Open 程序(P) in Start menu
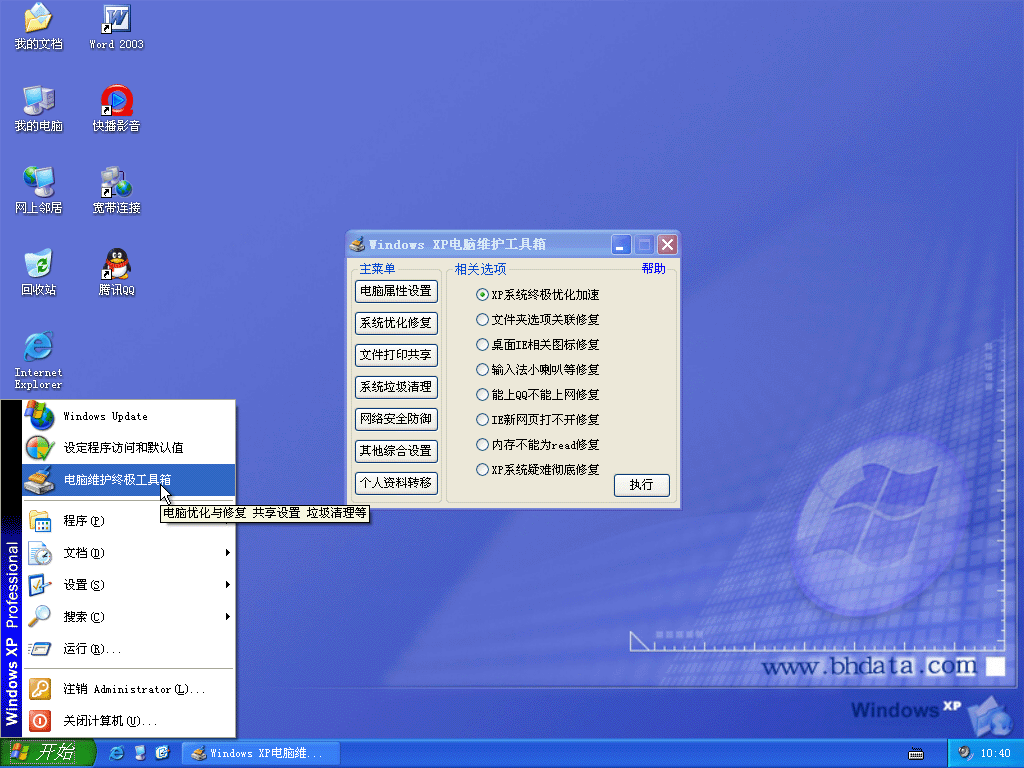Viewport: 1024px width, 768px height. point(129,520)
